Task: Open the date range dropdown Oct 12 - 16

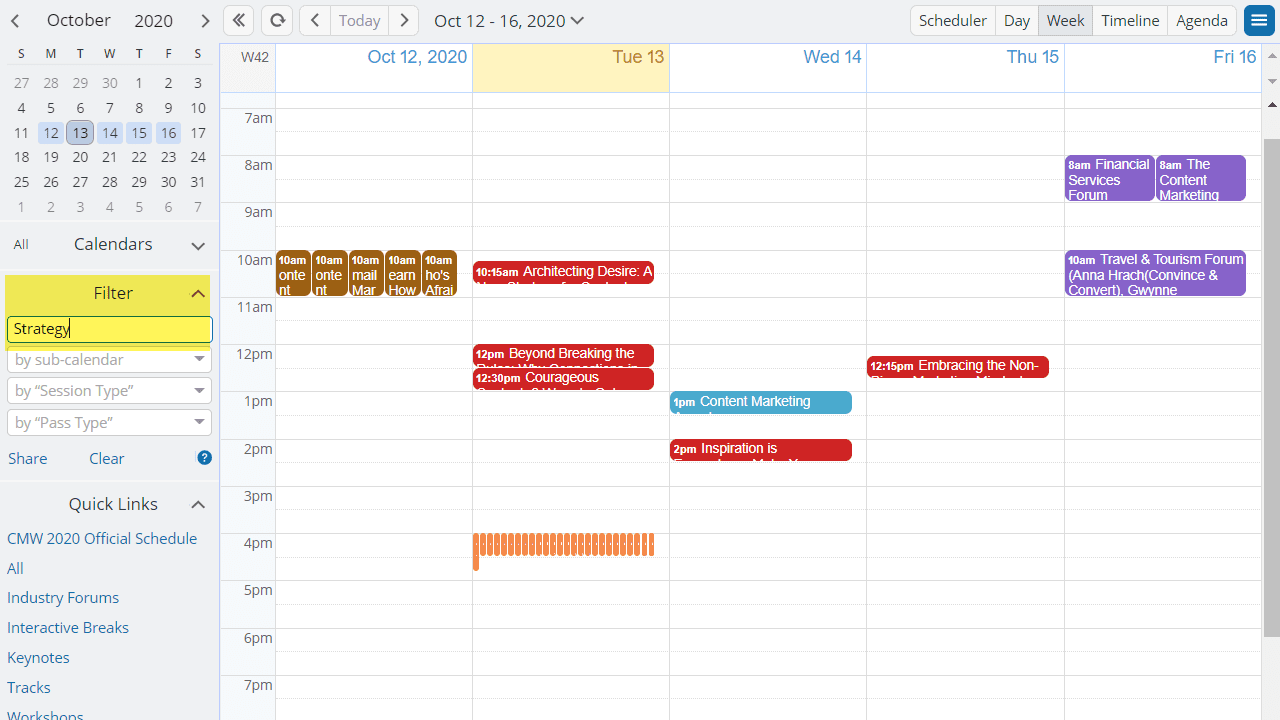Action: point(509,20)
